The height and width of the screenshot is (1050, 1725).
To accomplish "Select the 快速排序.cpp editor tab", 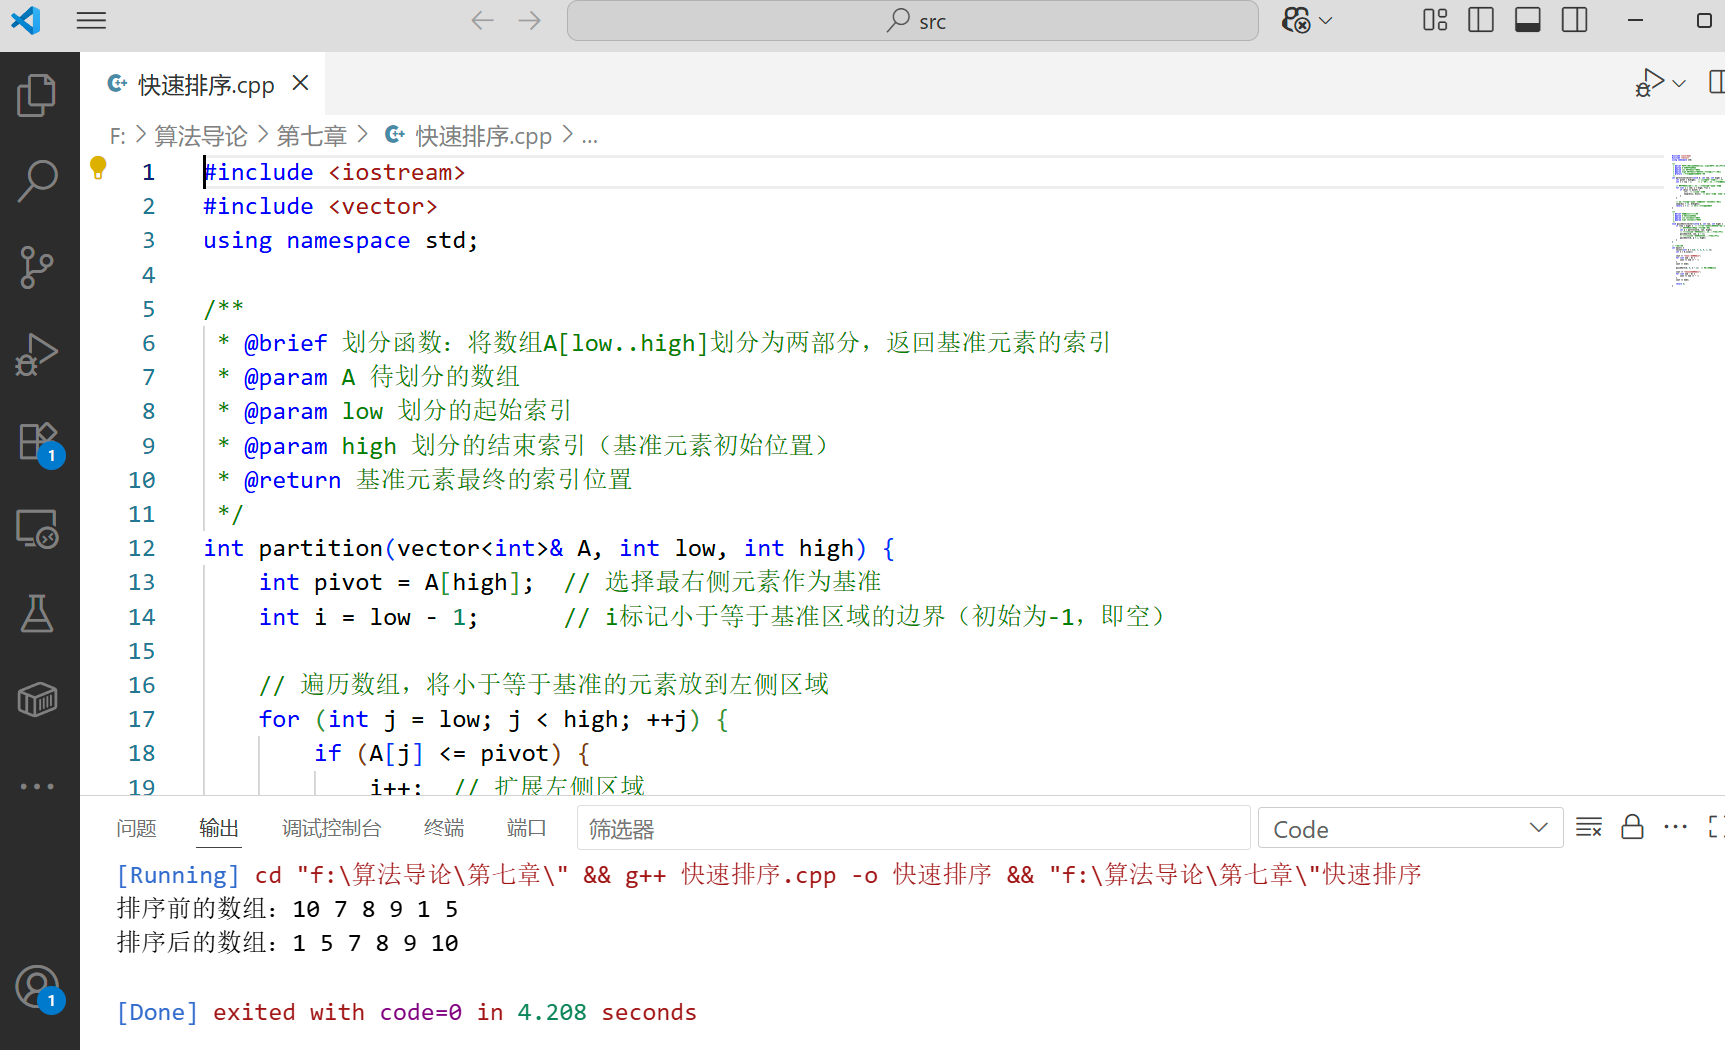I will [x=203, y=84].
